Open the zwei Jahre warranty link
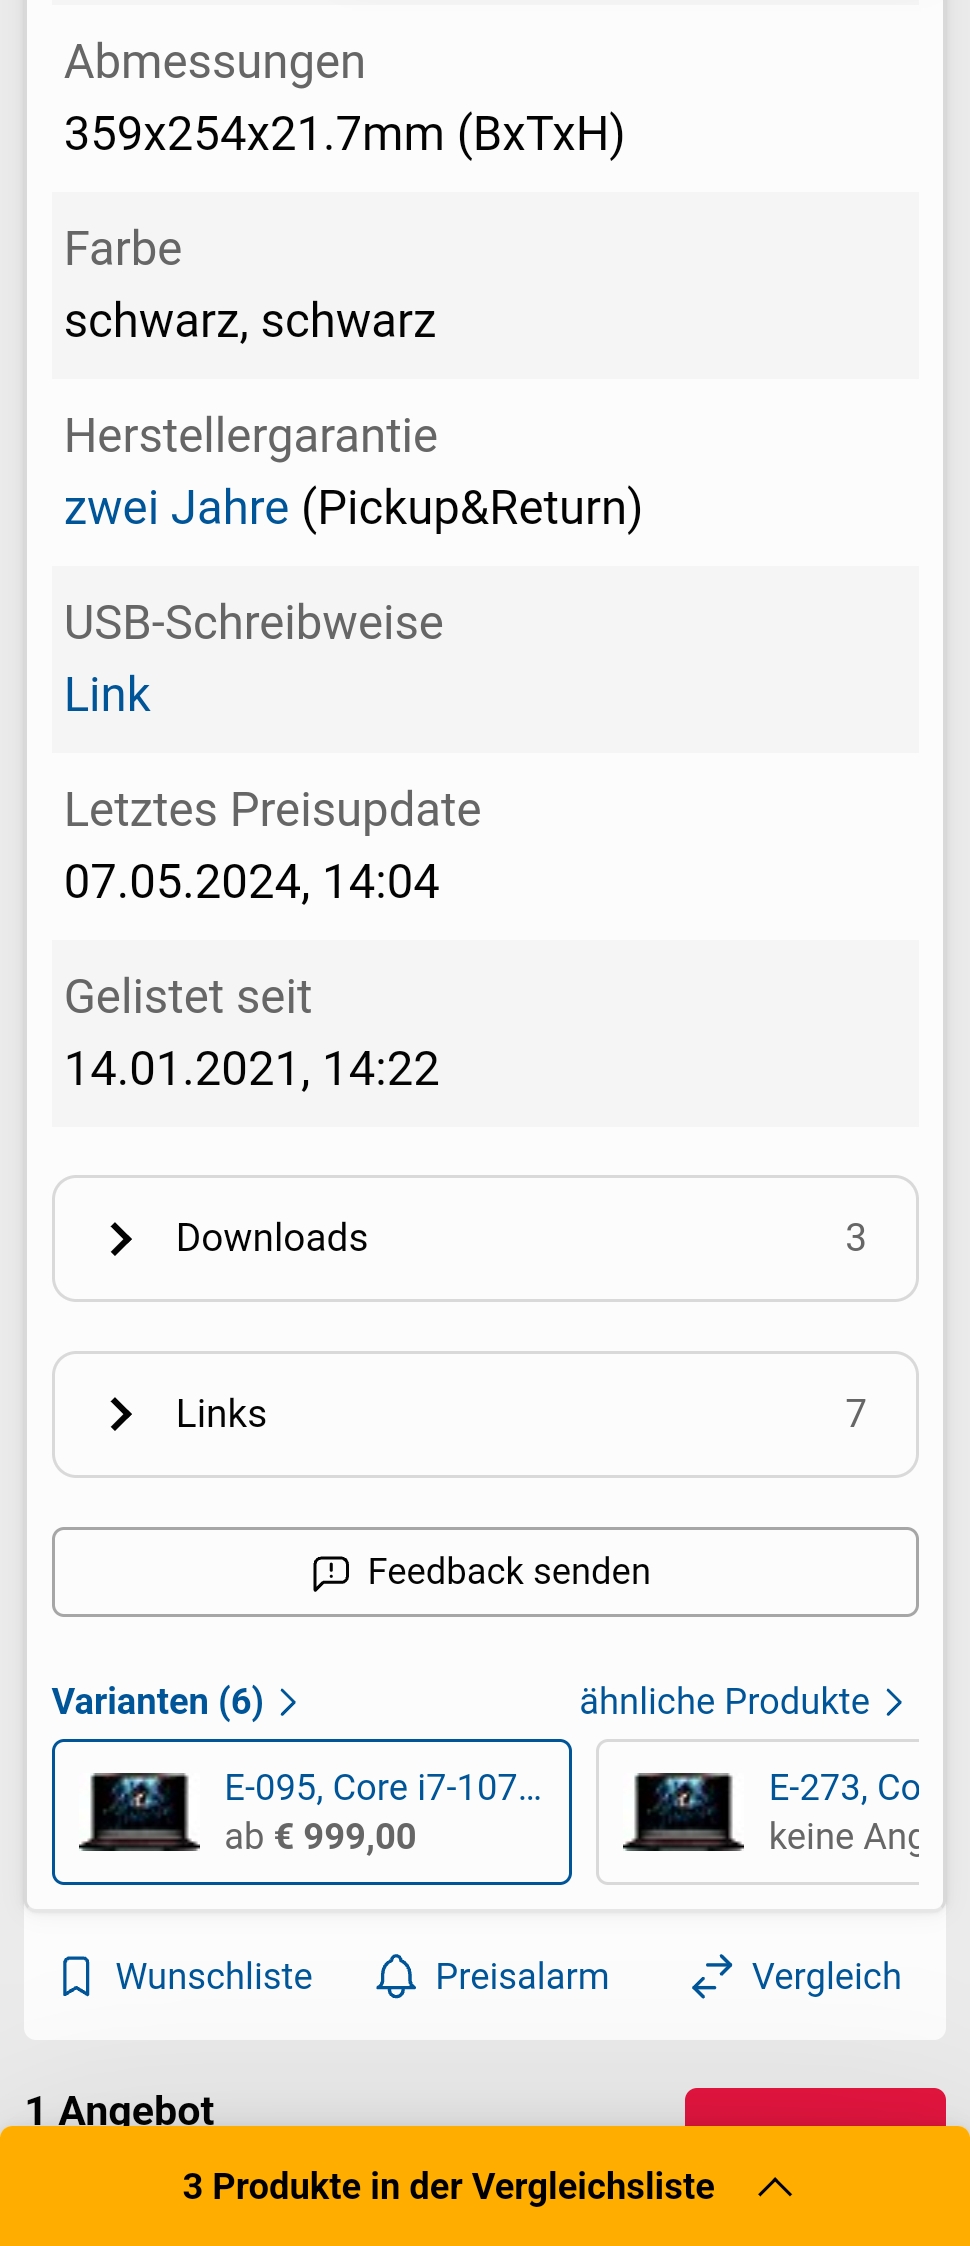Image resolution: width=970 pixels, height=2246 pixels. 177,508
